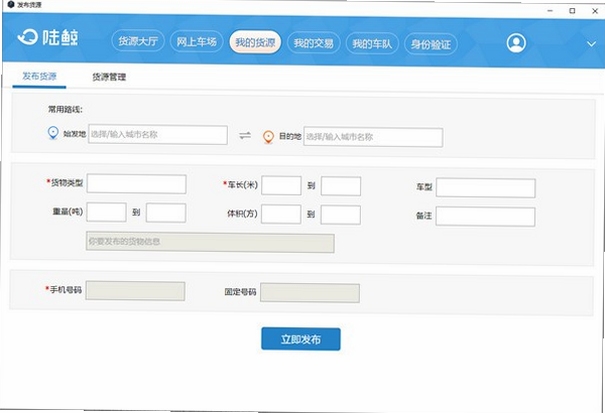The width and height of the screenshot is (605, 413).
Task: Expand the header chevron dropdown arrow
Action: point(591,44)
